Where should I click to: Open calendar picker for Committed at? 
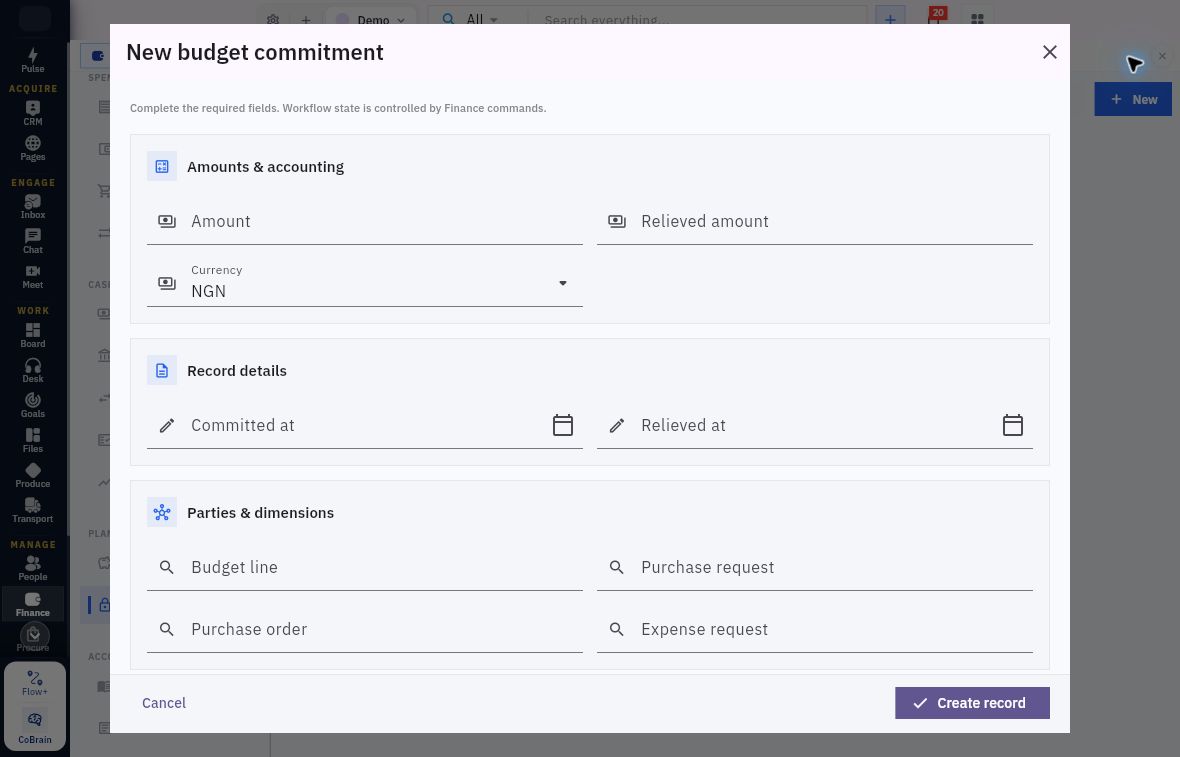563,425
